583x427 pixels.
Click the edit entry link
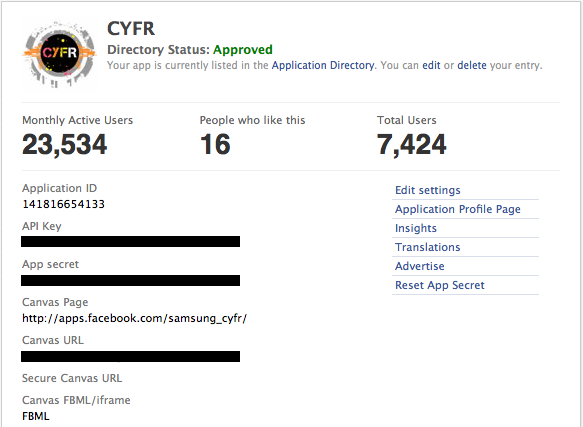pos(431,65)
